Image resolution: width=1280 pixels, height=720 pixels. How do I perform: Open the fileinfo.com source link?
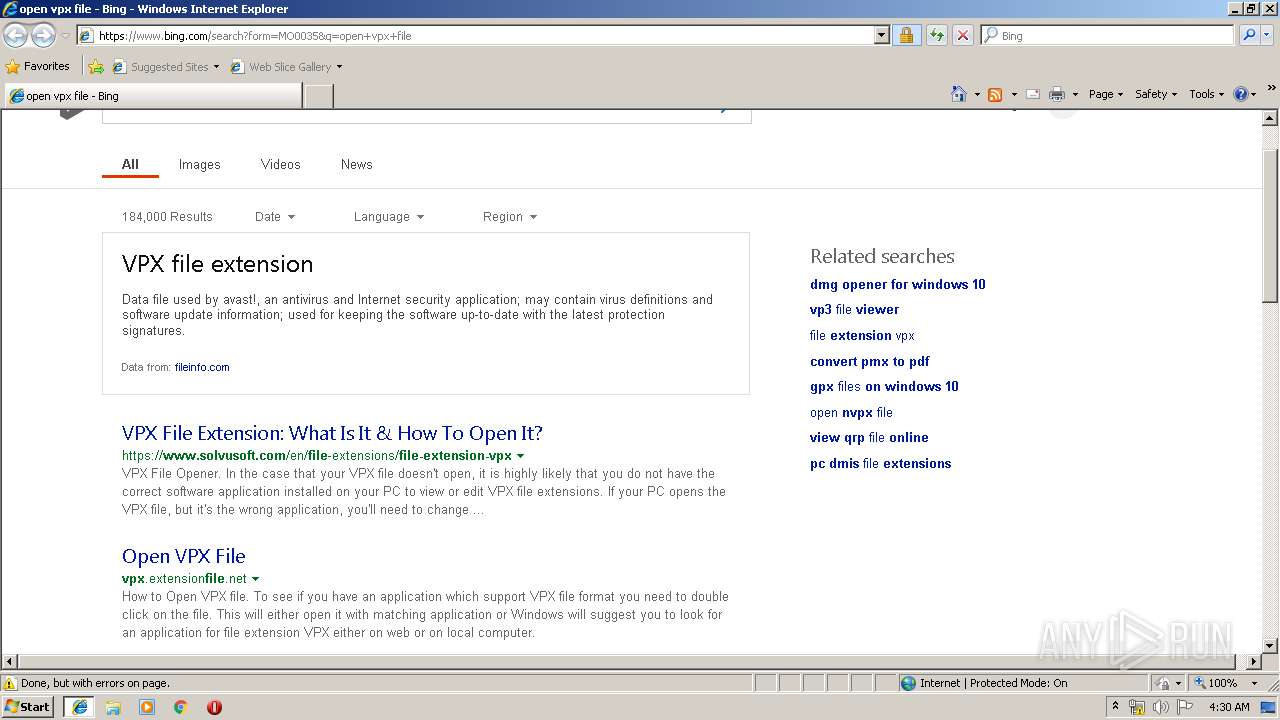tap(202, 367)
